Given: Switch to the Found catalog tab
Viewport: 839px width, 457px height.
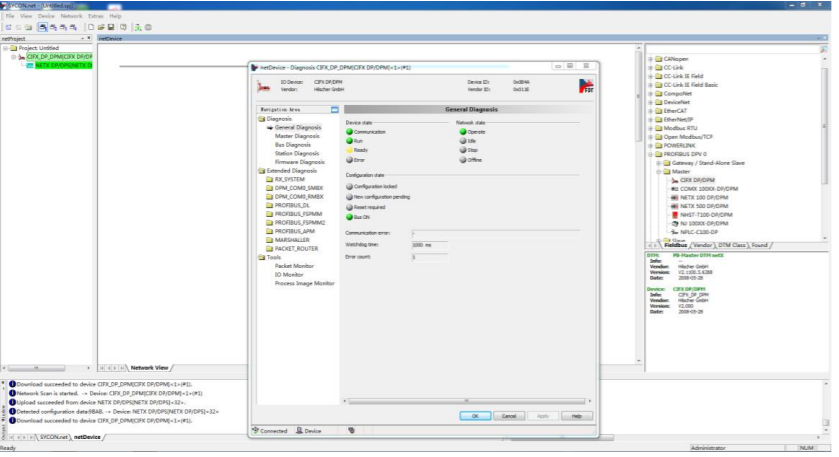Looking at the screenshot, I should pyautogui.click(x=759, y=245).
